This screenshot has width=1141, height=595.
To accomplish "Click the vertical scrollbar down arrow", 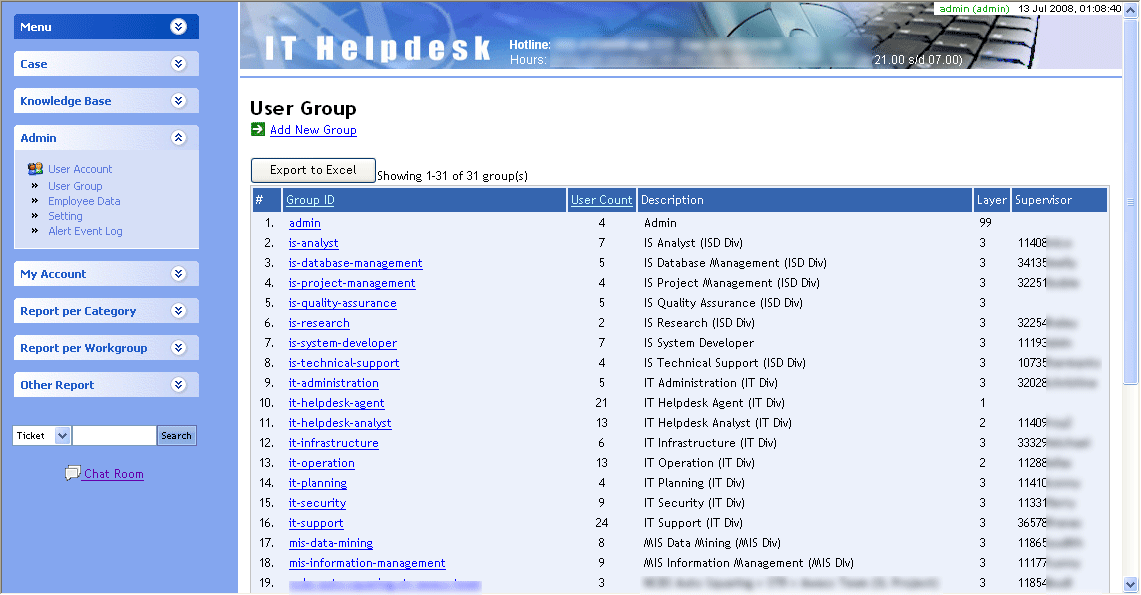I will [1130, 585].
